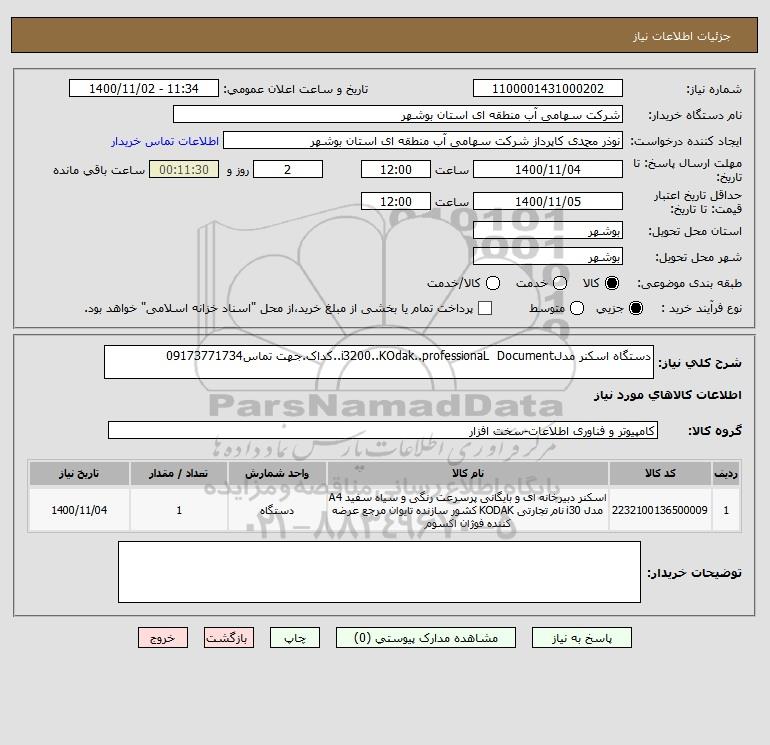Click the دستگاه unit cell
Image resolution: width=770 pixels, height=745 pixels.
(277, 510)
